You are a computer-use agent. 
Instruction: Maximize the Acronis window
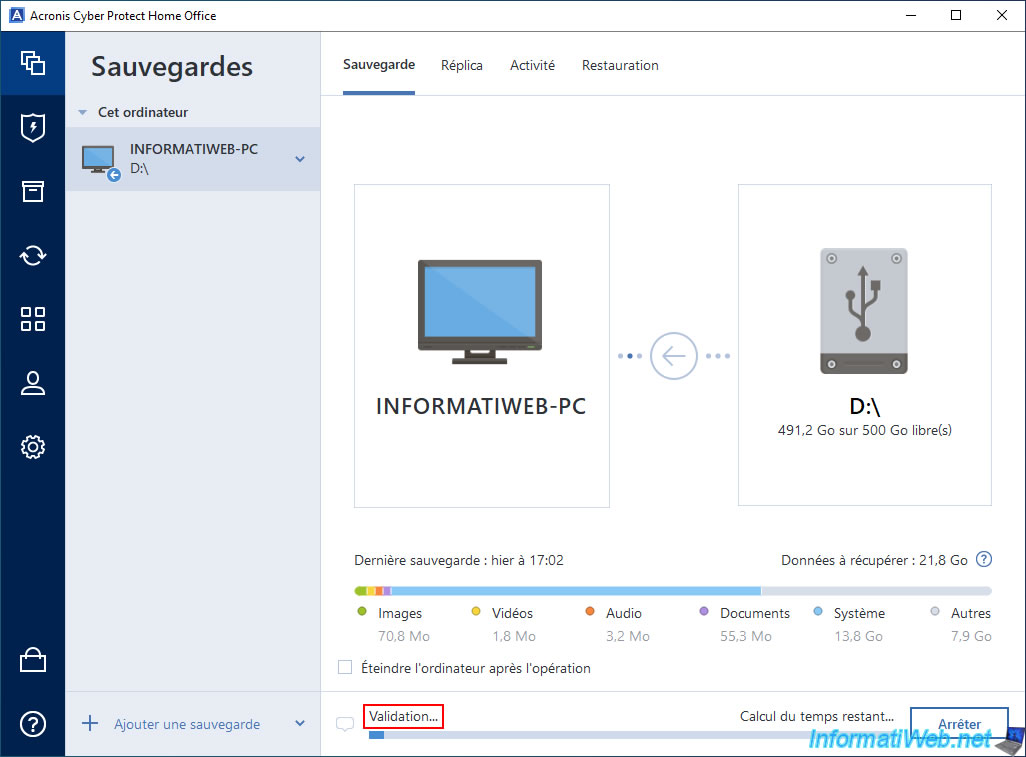(x=956, y=15)
